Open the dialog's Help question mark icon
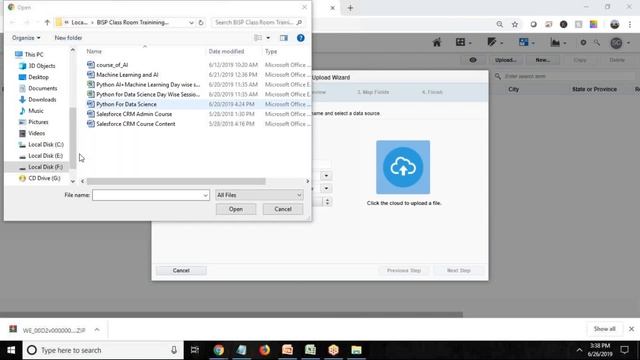640x360 pixels. [x=300, y=38]
